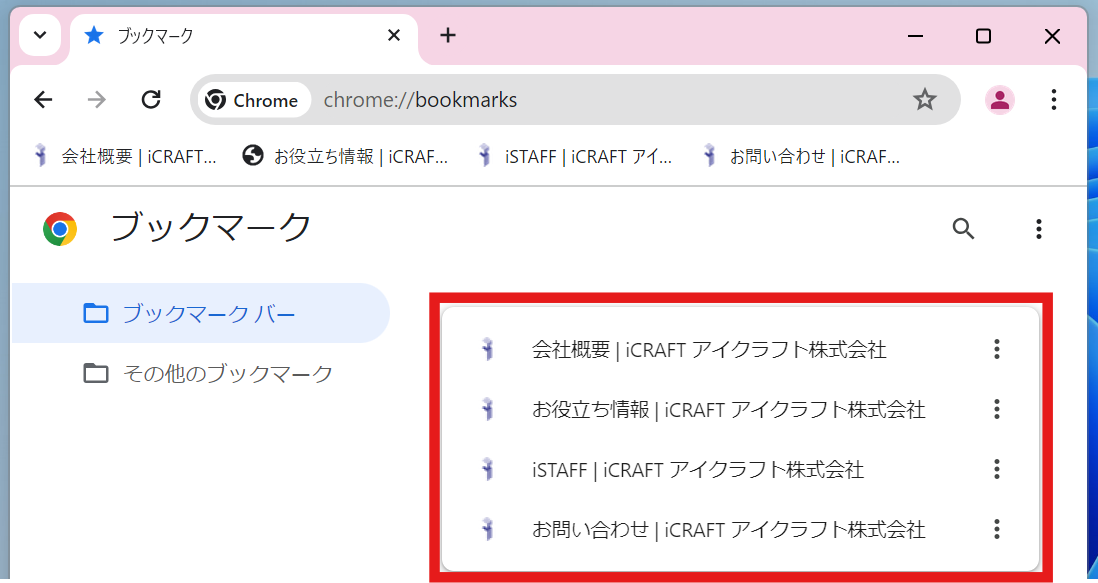The height and width of the screenshot is (583, 1098).
Task: Click the forward navigation arrow
Action: click(x=97, y=100)
